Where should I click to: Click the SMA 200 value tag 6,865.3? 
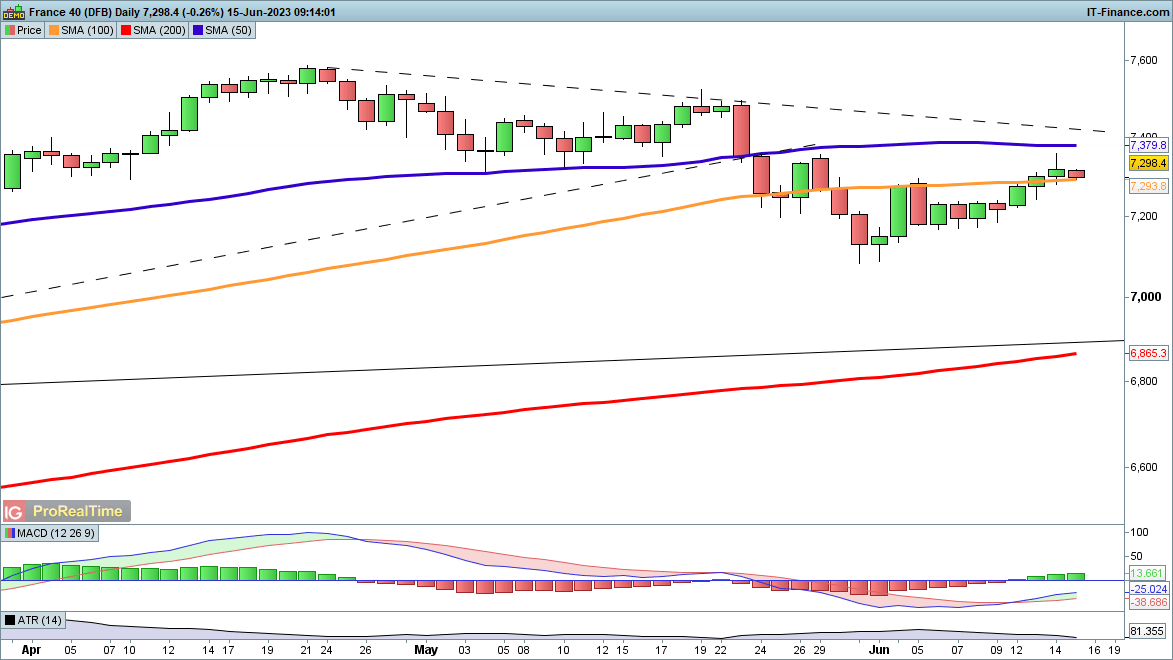point(1148,353)
